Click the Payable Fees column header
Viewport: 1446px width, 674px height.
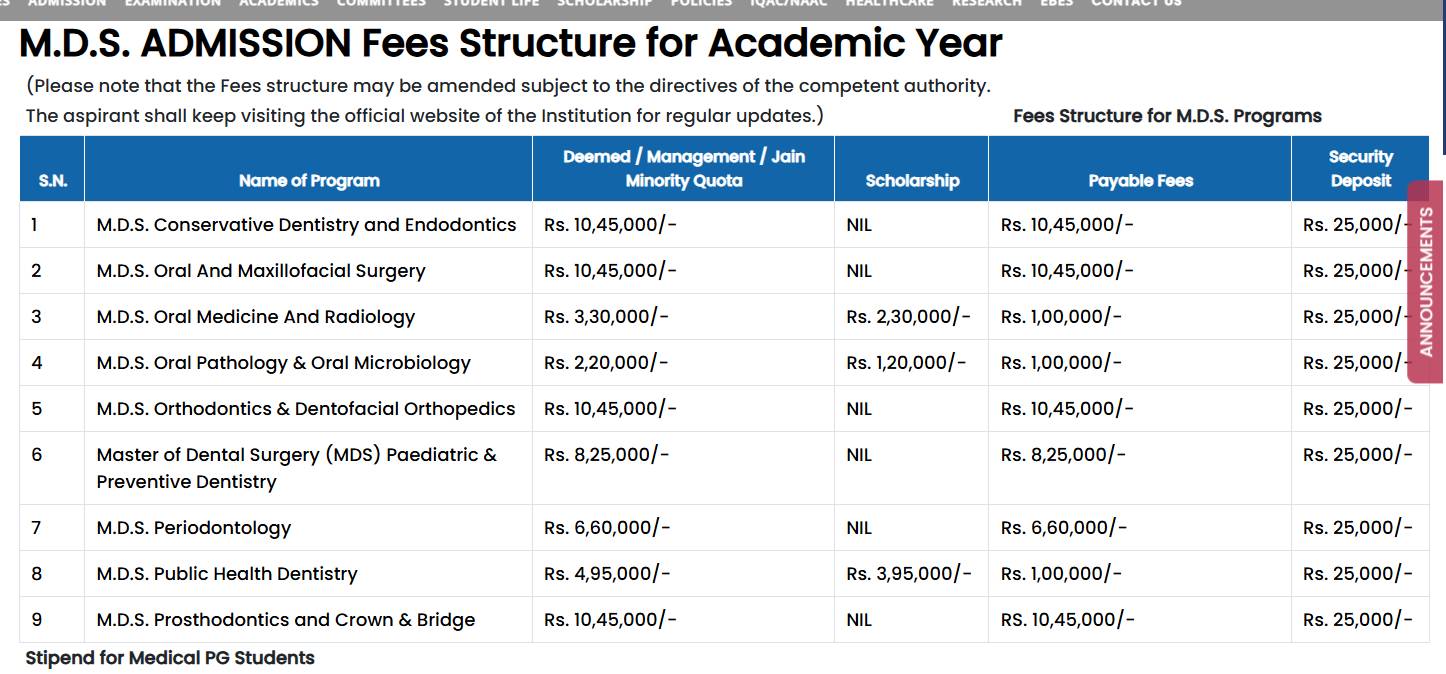pyautogui.click(x=1140, y=181)
